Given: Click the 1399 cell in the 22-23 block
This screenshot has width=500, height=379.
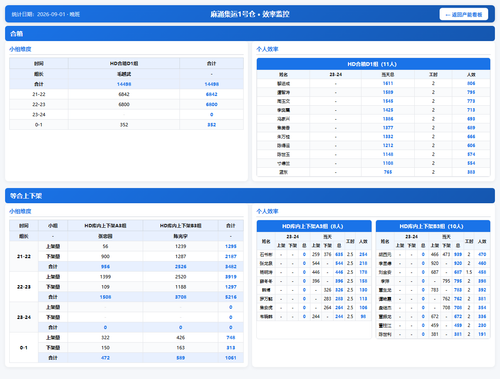Looking at the screenshot, I should [105, 277].
